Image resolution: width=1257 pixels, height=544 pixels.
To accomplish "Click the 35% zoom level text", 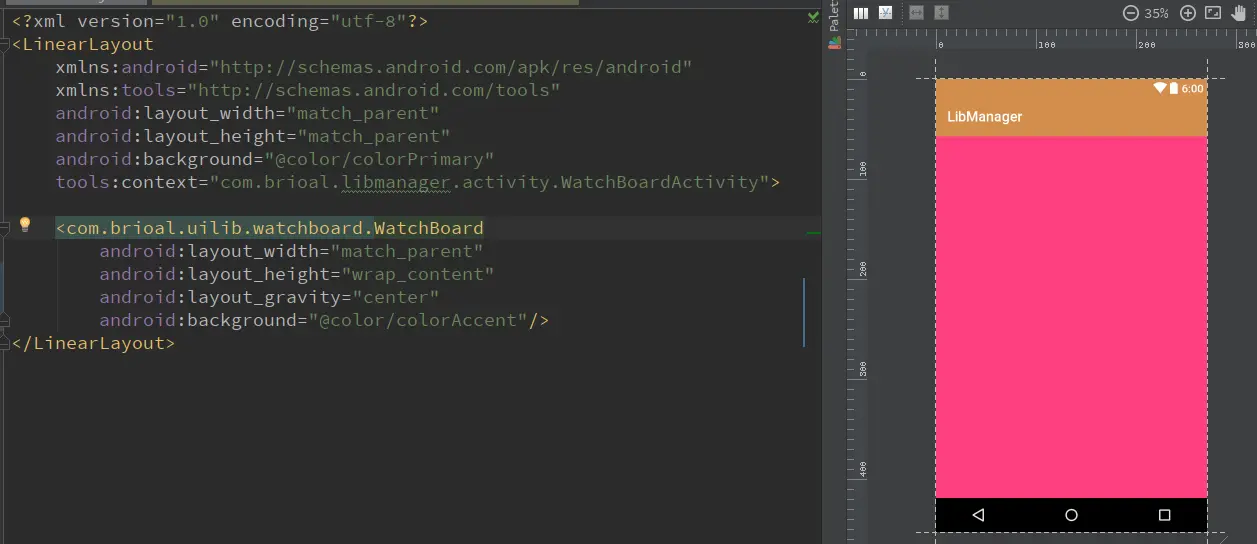I will tap(1157, 14).
